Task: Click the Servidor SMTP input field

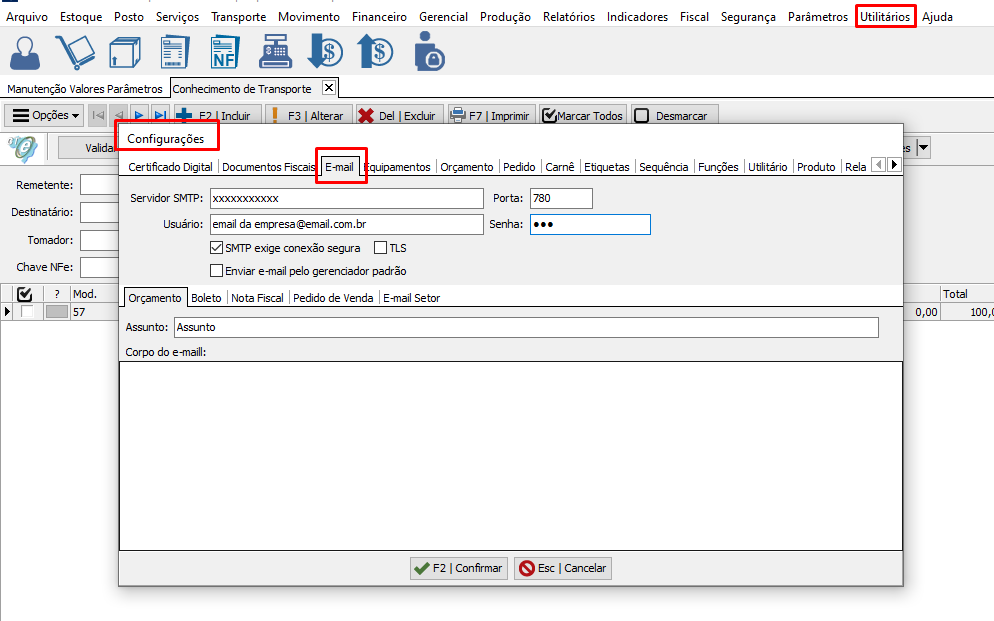Action: click(346, 198)
